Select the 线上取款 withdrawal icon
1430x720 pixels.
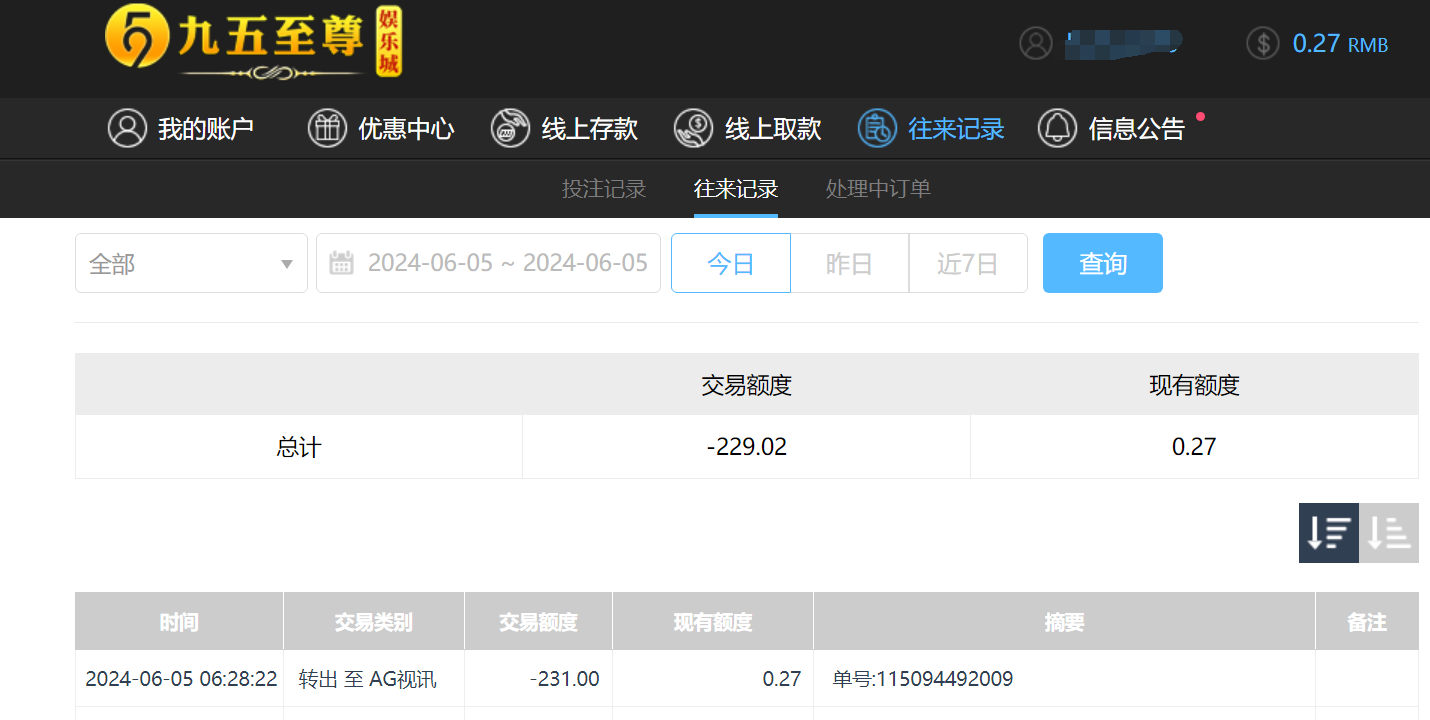click(x=693, y=128)
